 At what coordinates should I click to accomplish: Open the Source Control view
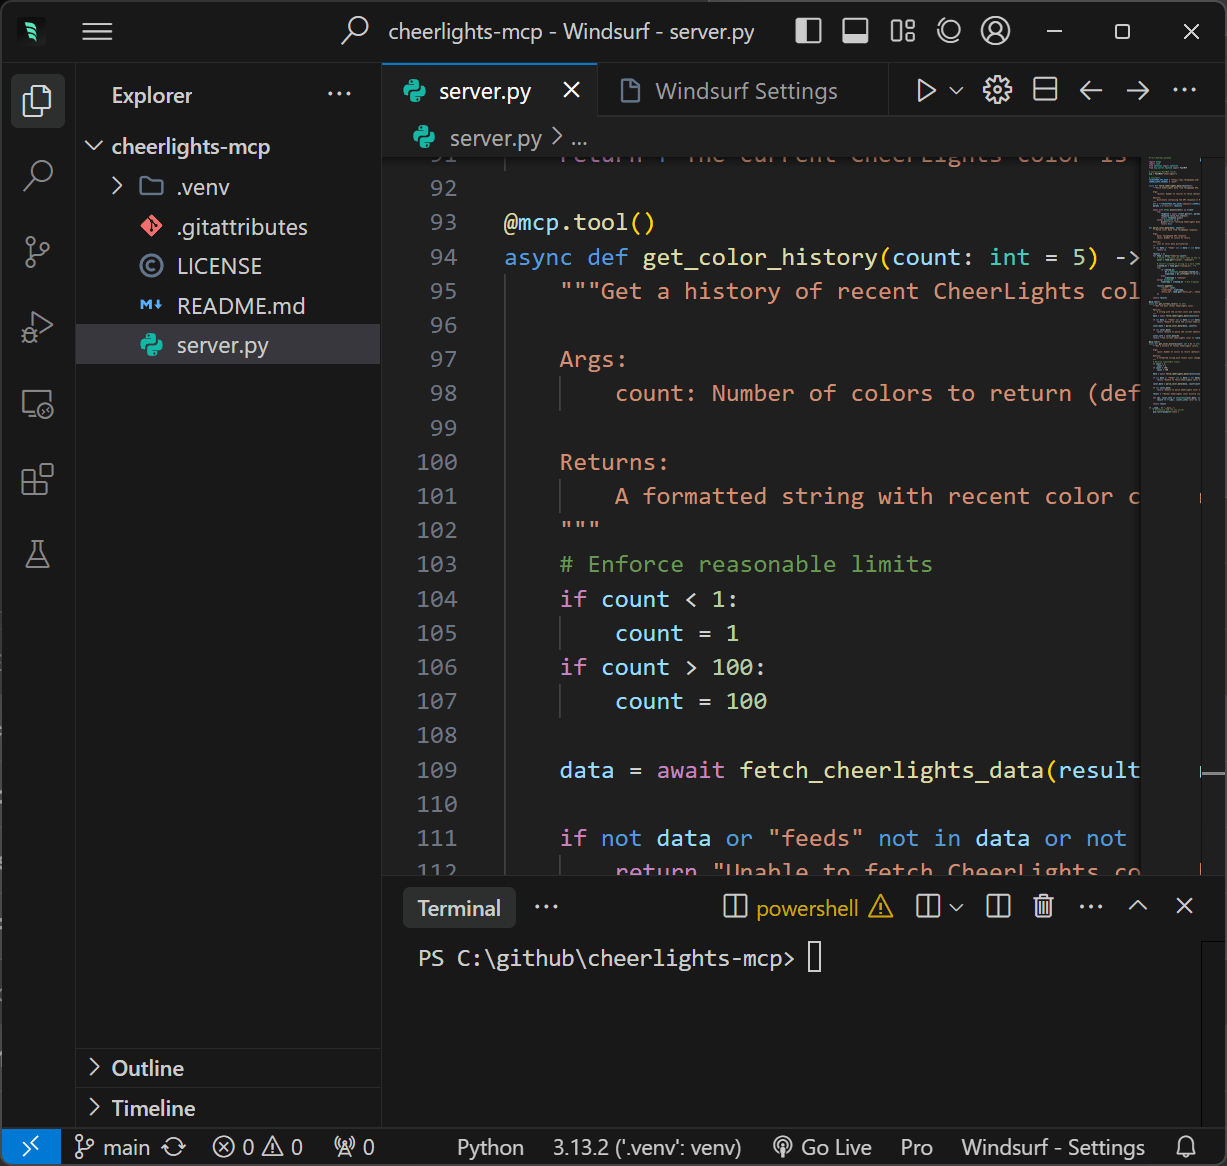pos(38,251)
